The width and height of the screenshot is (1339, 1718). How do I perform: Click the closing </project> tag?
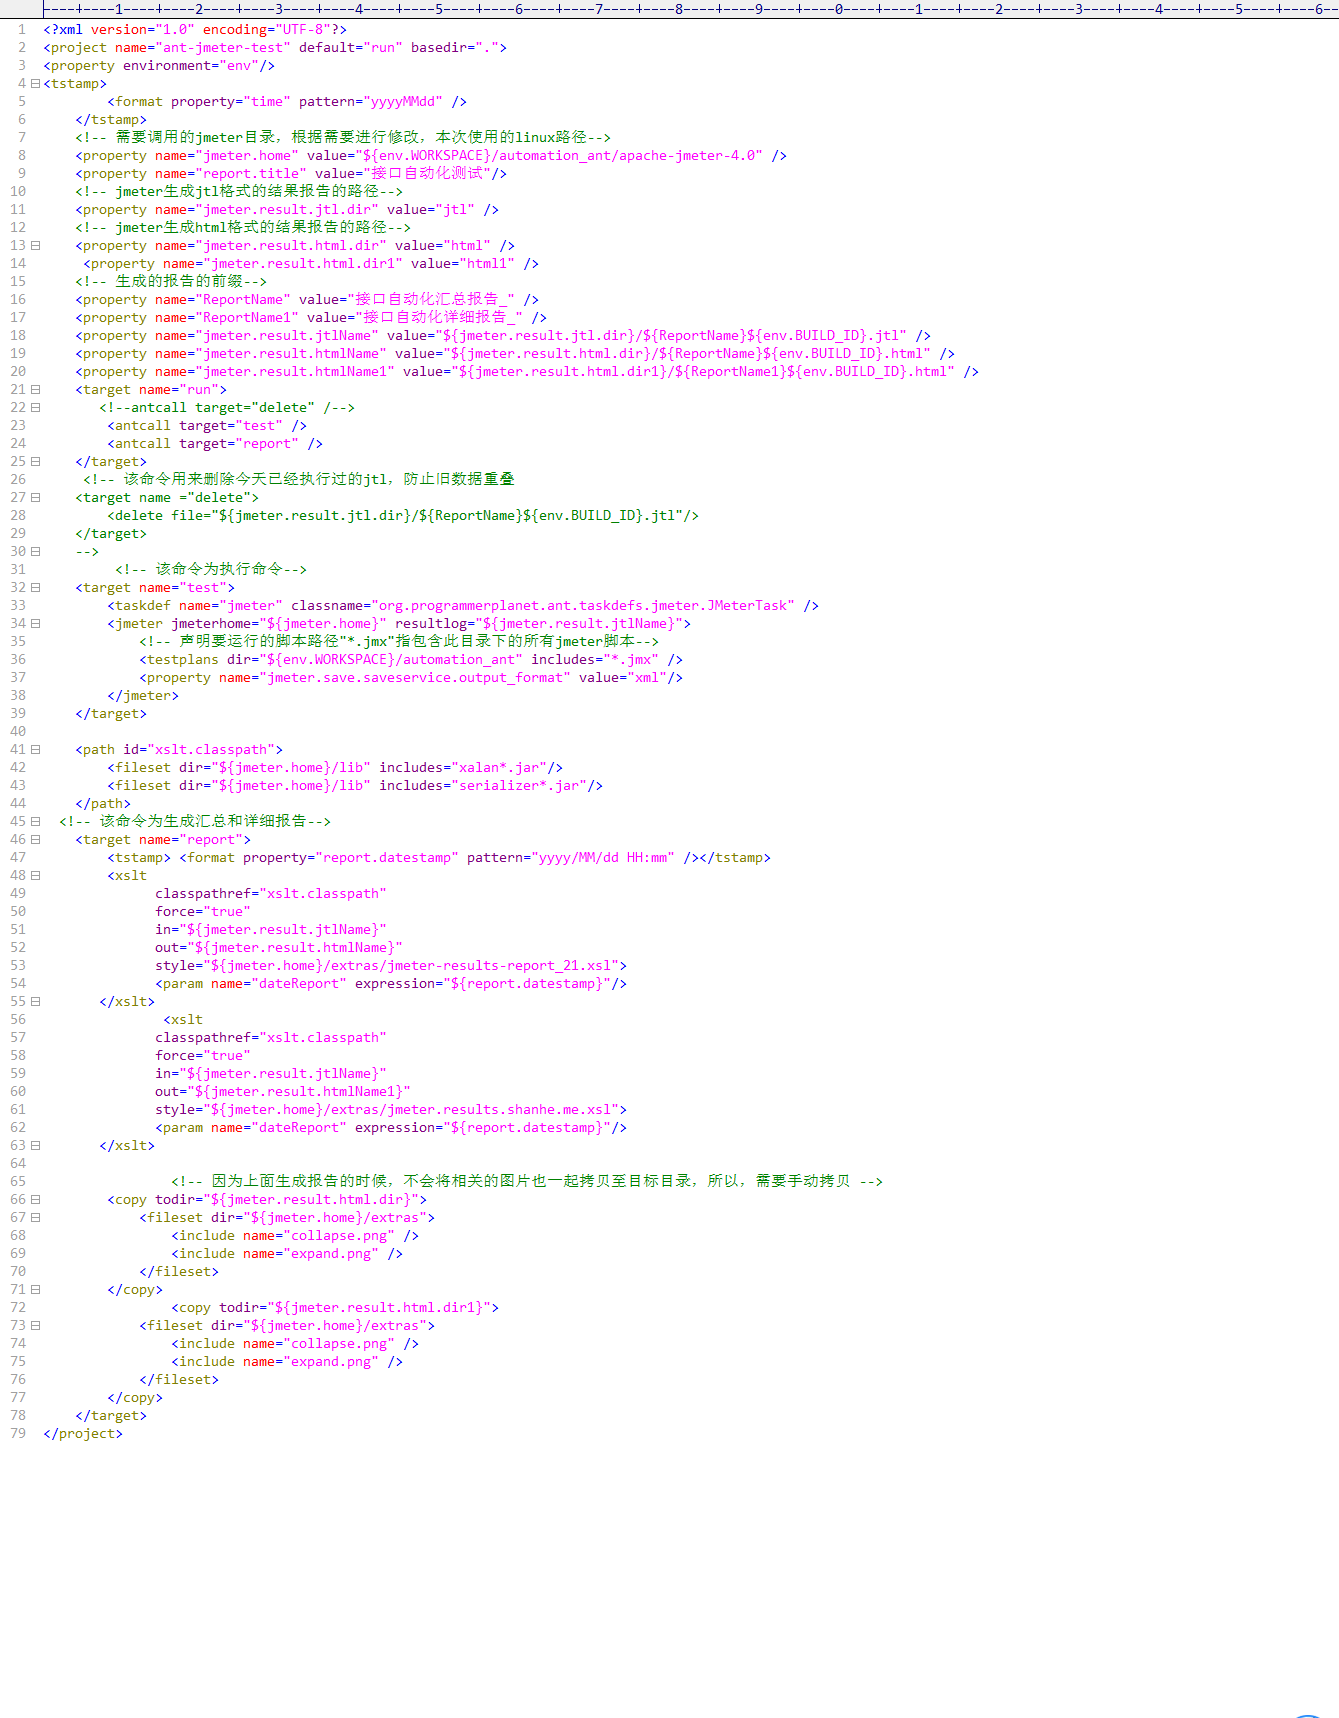(x=83, y=1434)
